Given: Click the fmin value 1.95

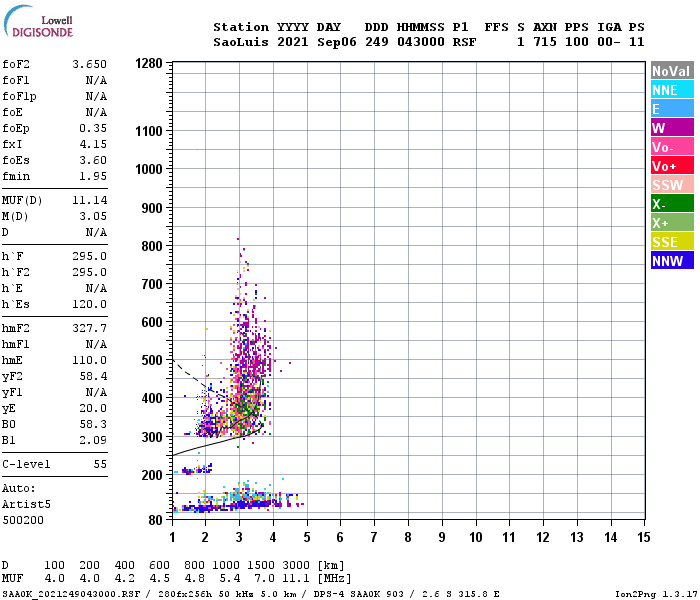Looking at the screenshot, I should (x=93, y=176).
